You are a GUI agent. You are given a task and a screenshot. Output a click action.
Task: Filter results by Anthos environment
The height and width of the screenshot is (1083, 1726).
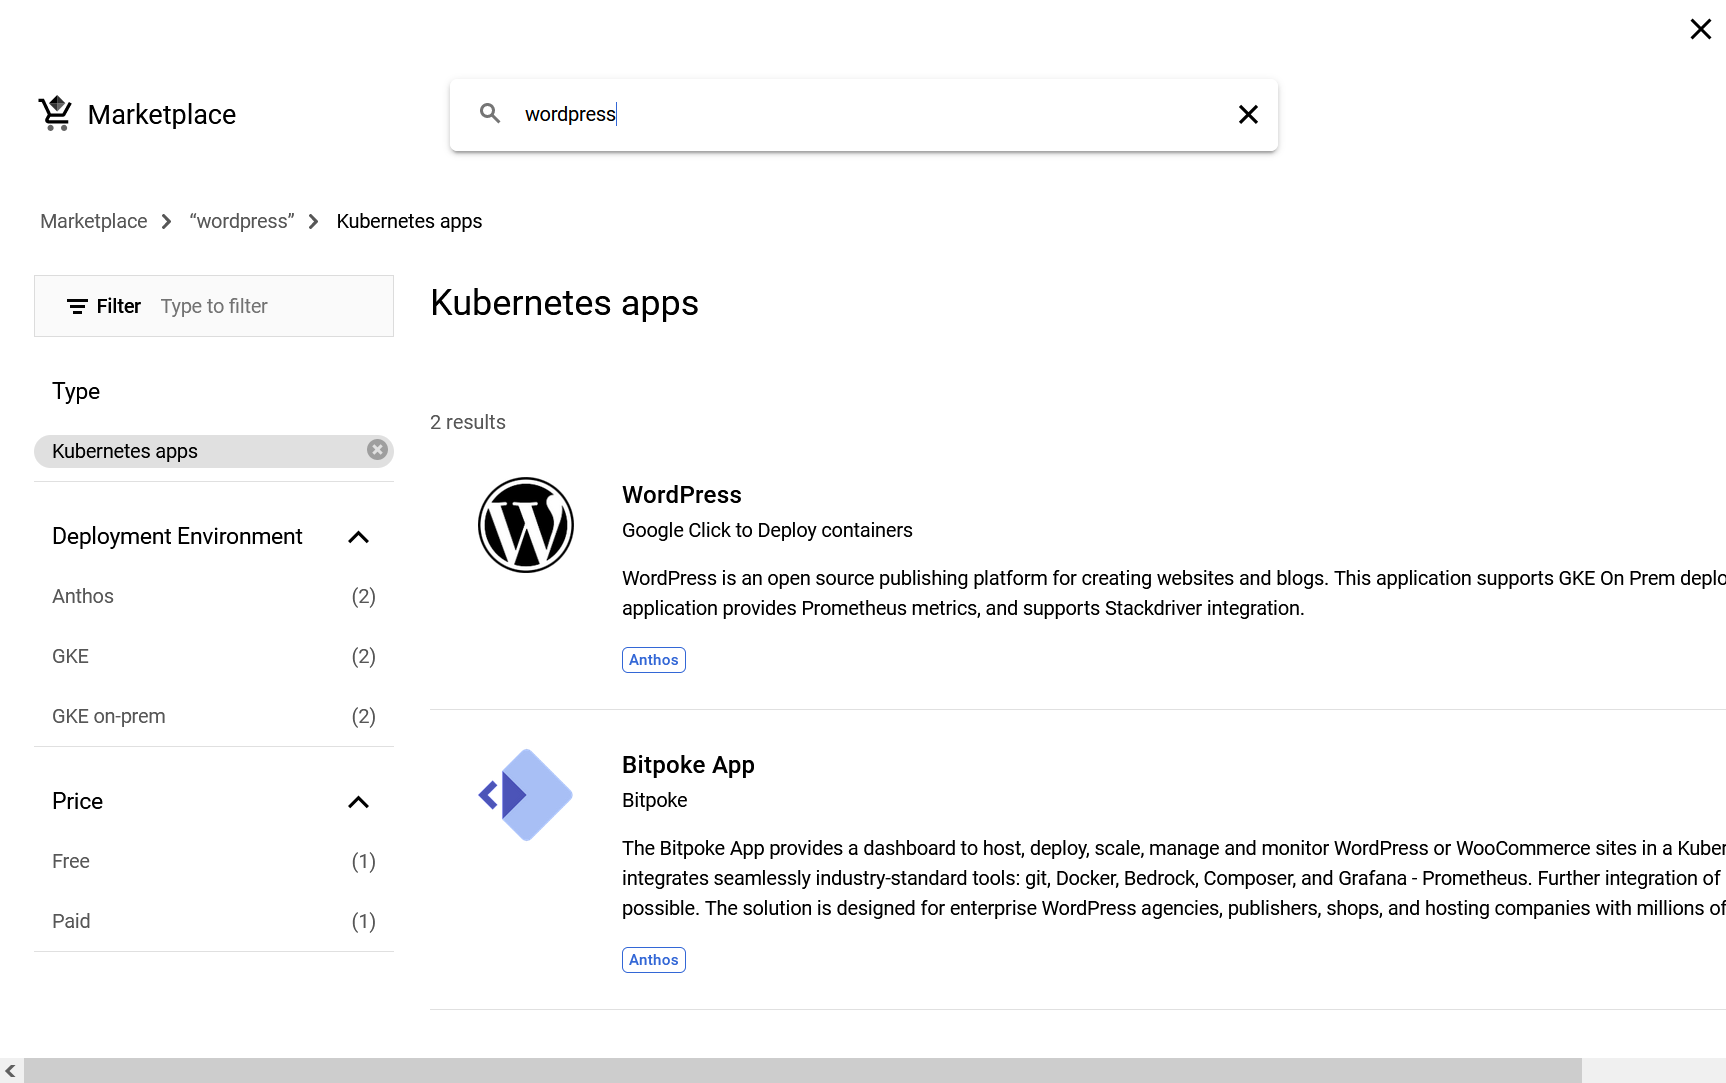(x=83, y=596)
